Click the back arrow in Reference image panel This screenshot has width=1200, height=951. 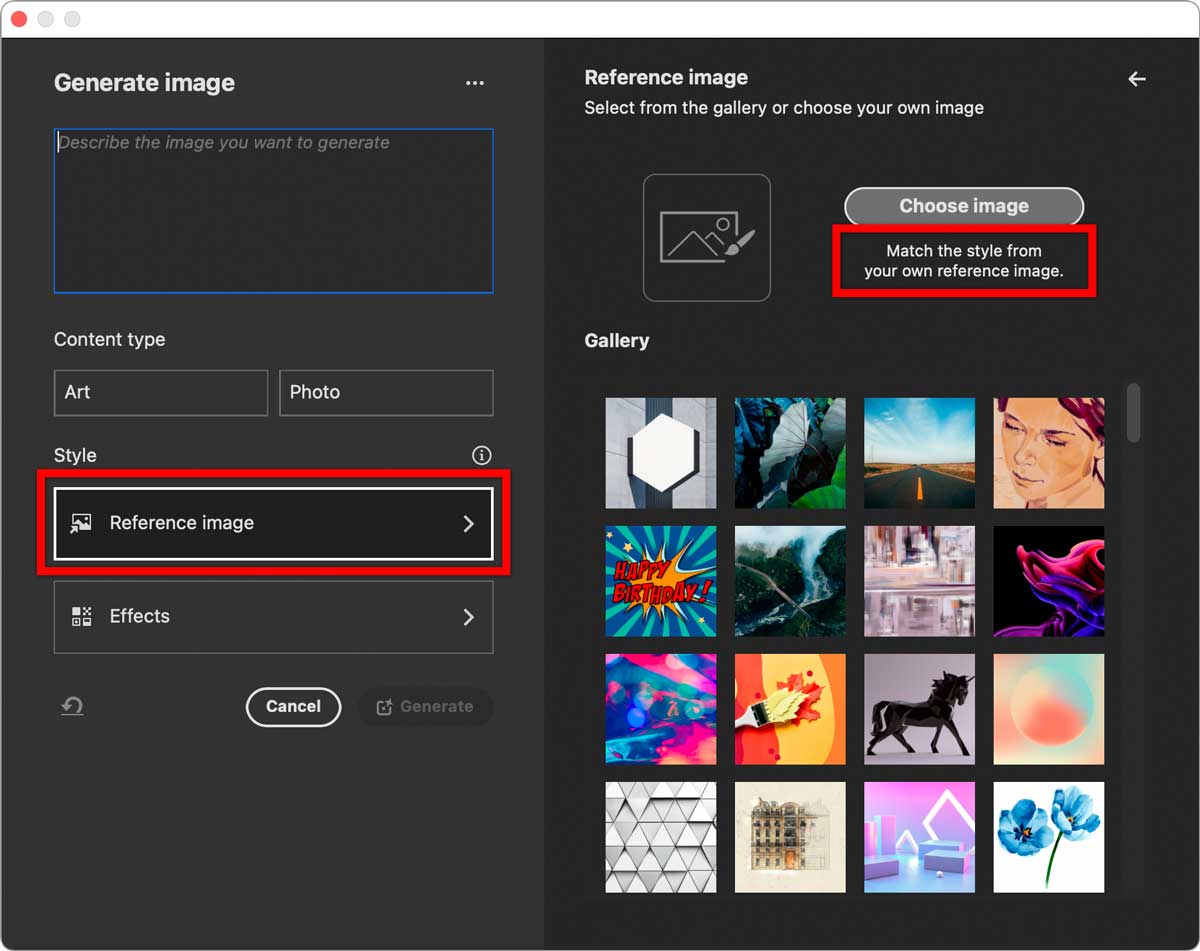[1137, 78]
